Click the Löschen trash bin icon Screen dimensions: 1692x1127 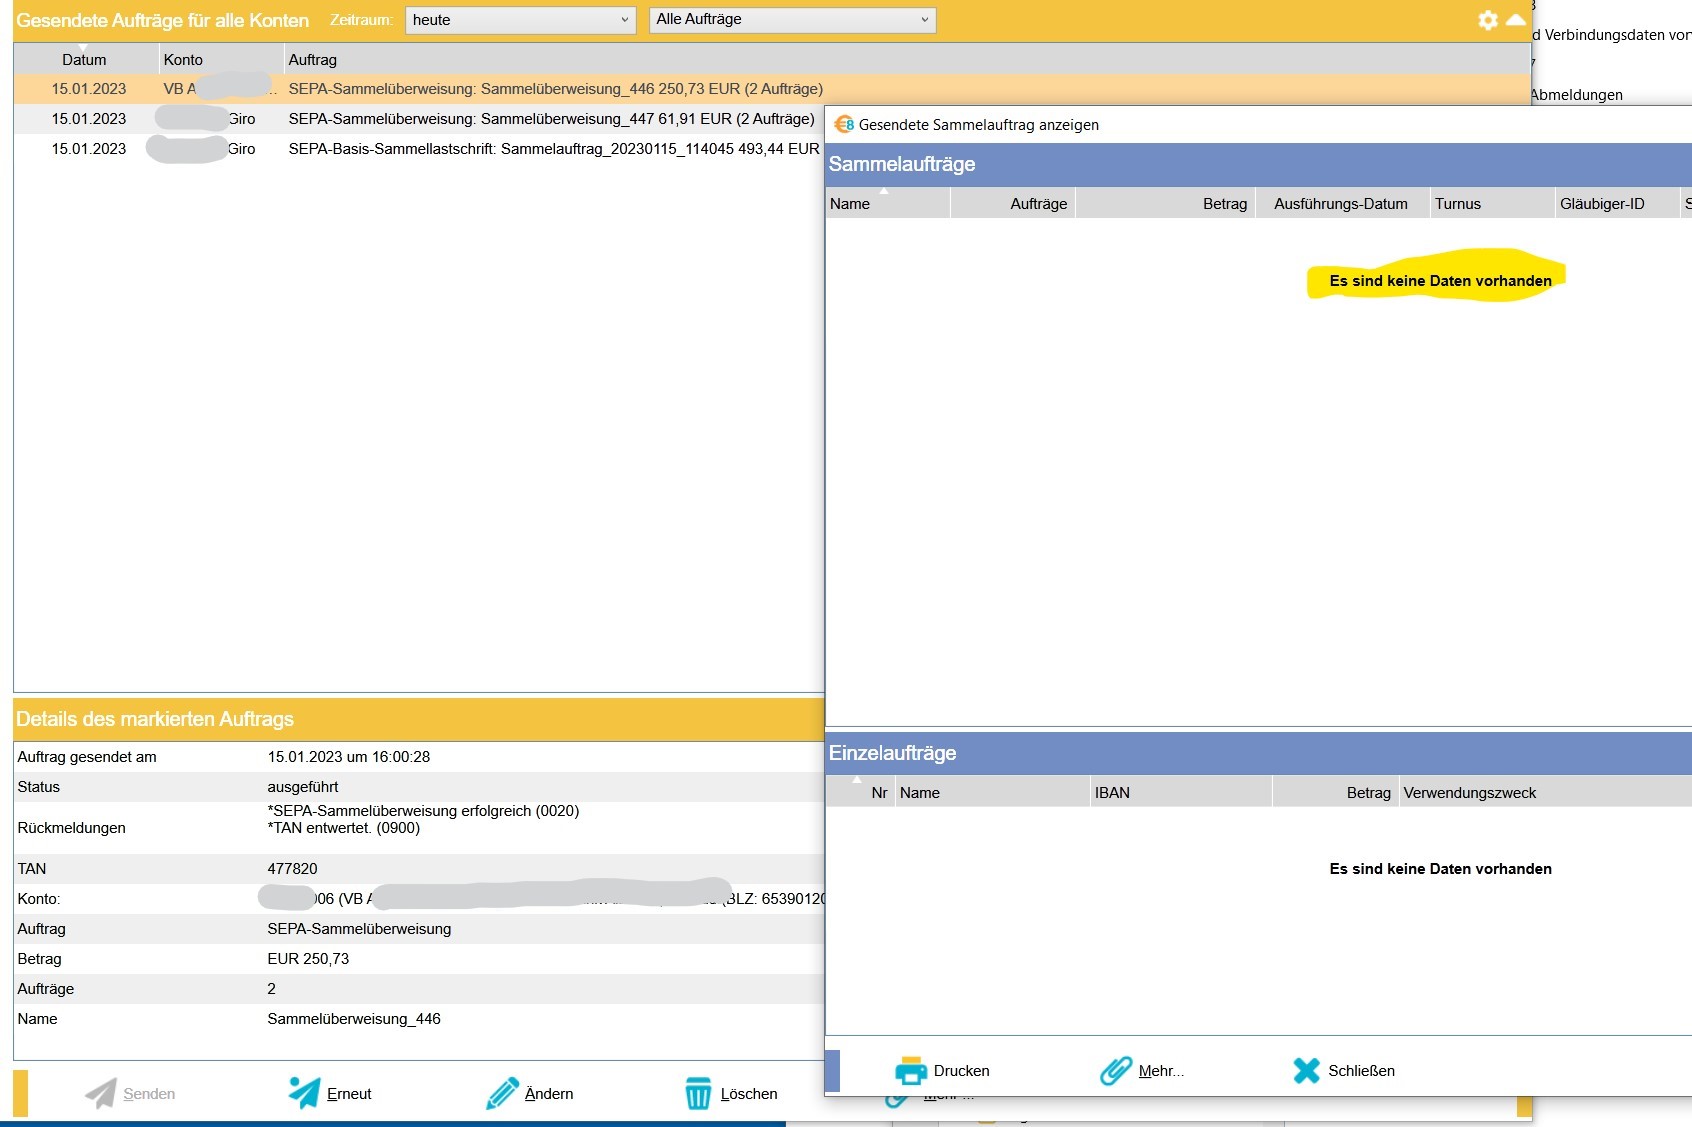pos(698,1093)
